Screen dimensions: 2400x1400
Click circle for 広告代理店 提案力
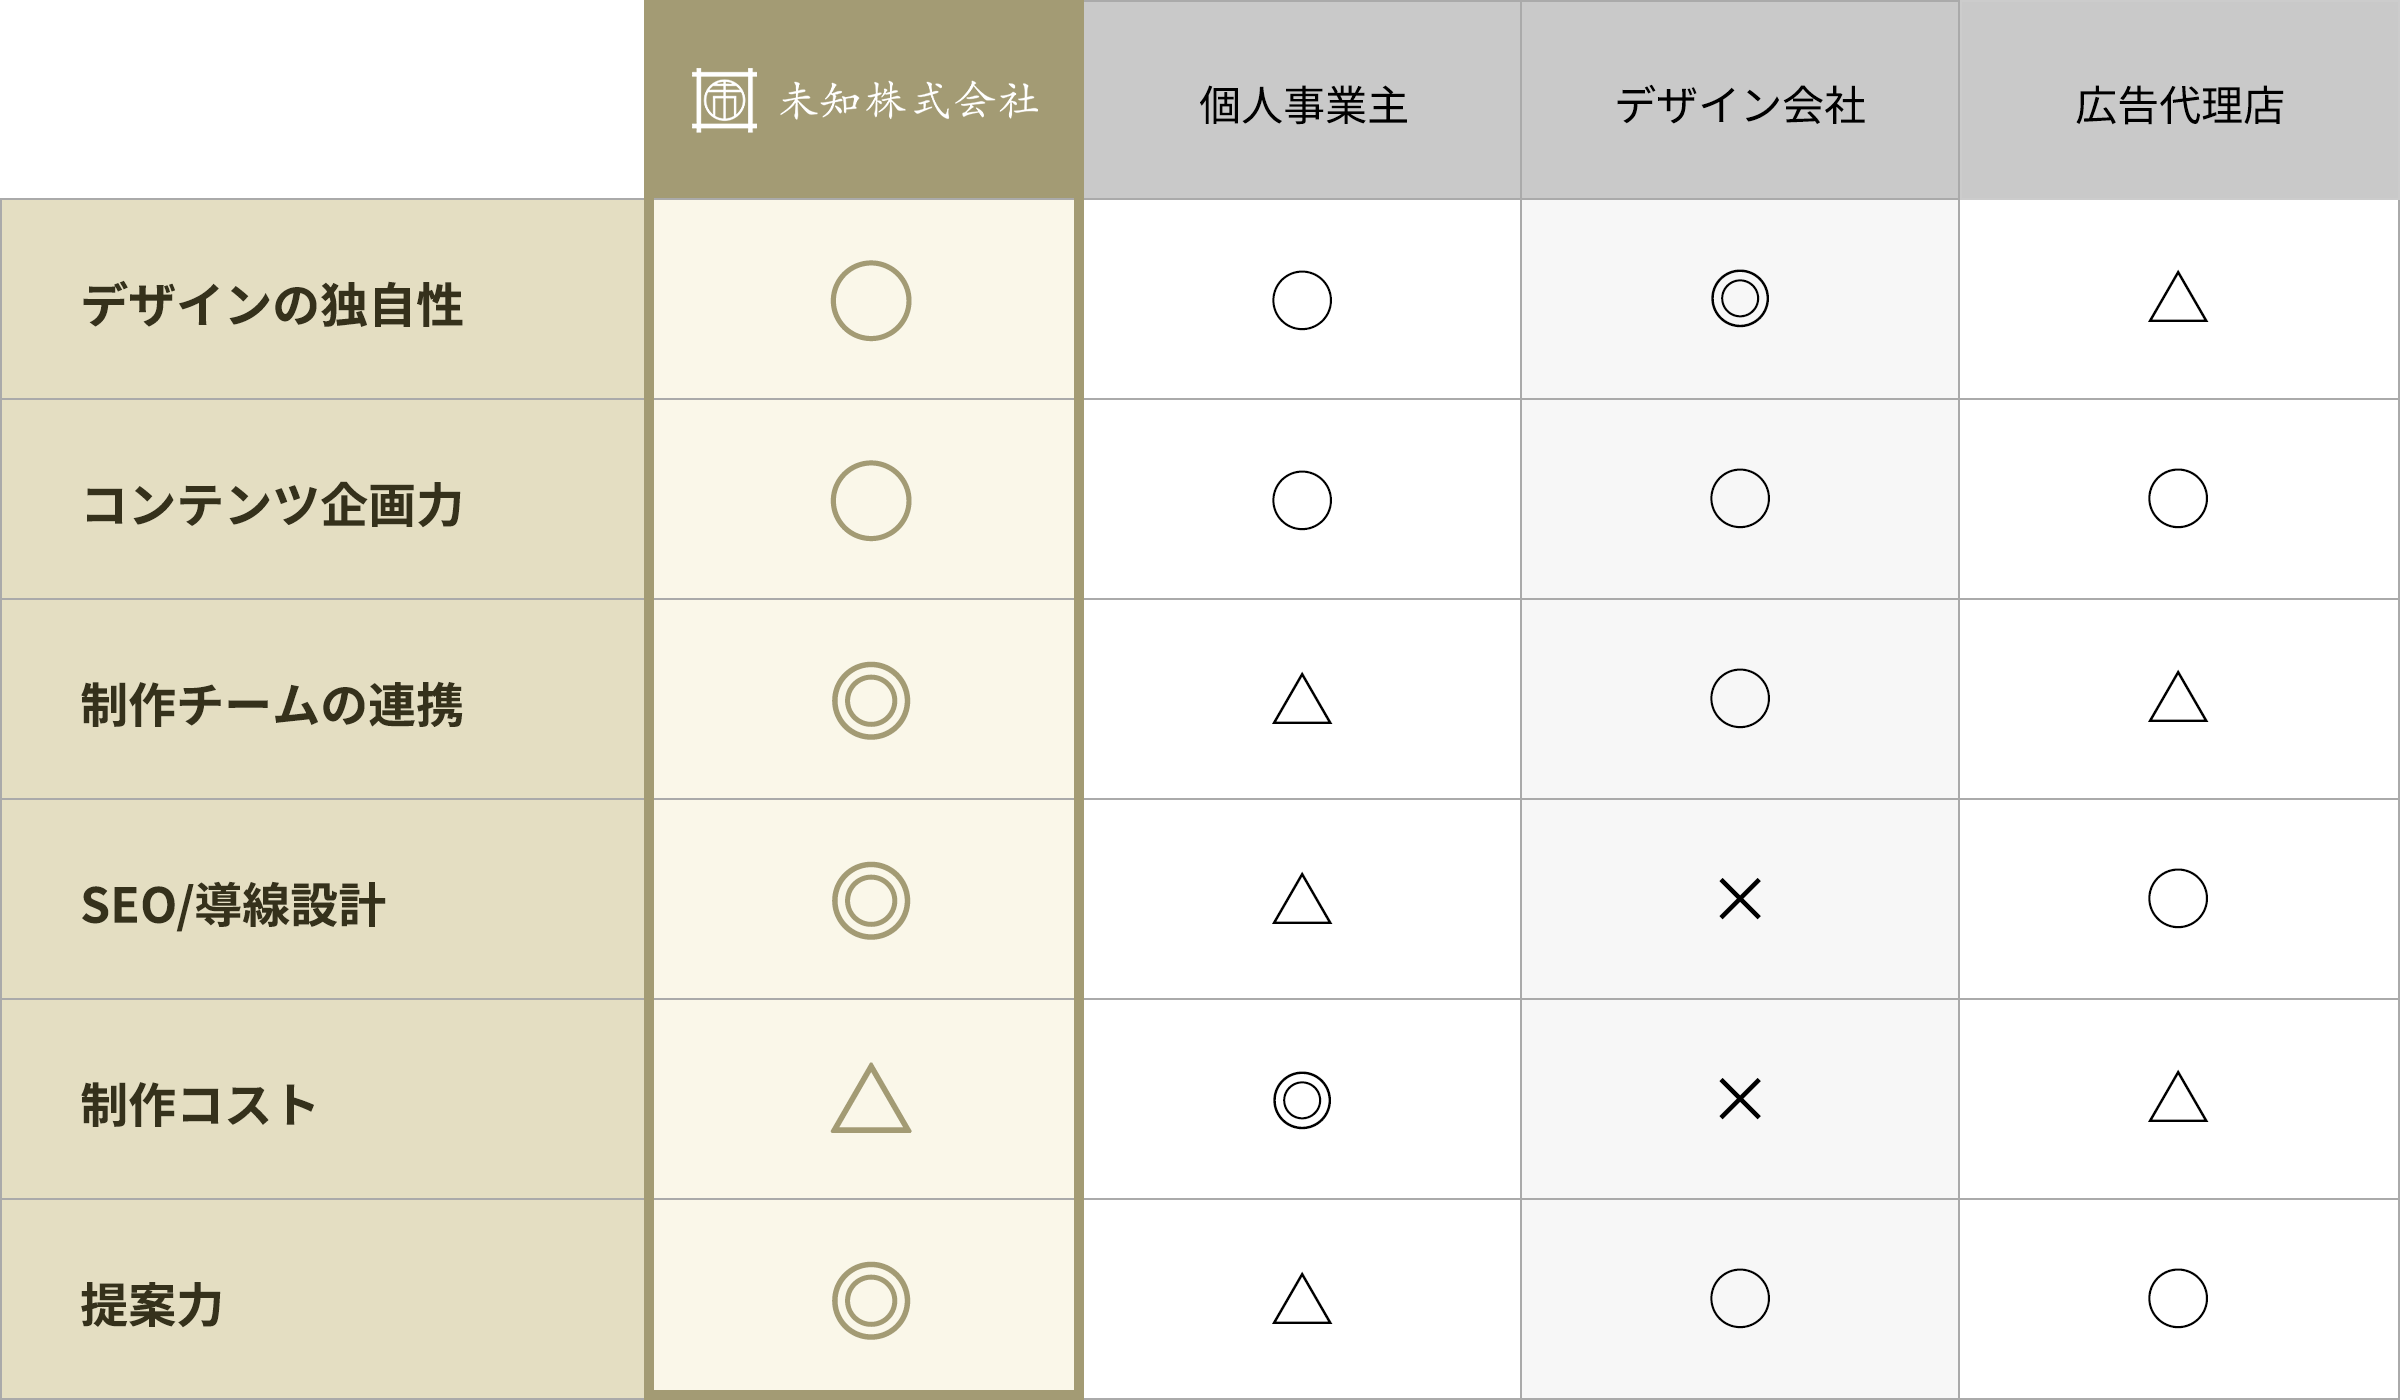[2178, 1299]
